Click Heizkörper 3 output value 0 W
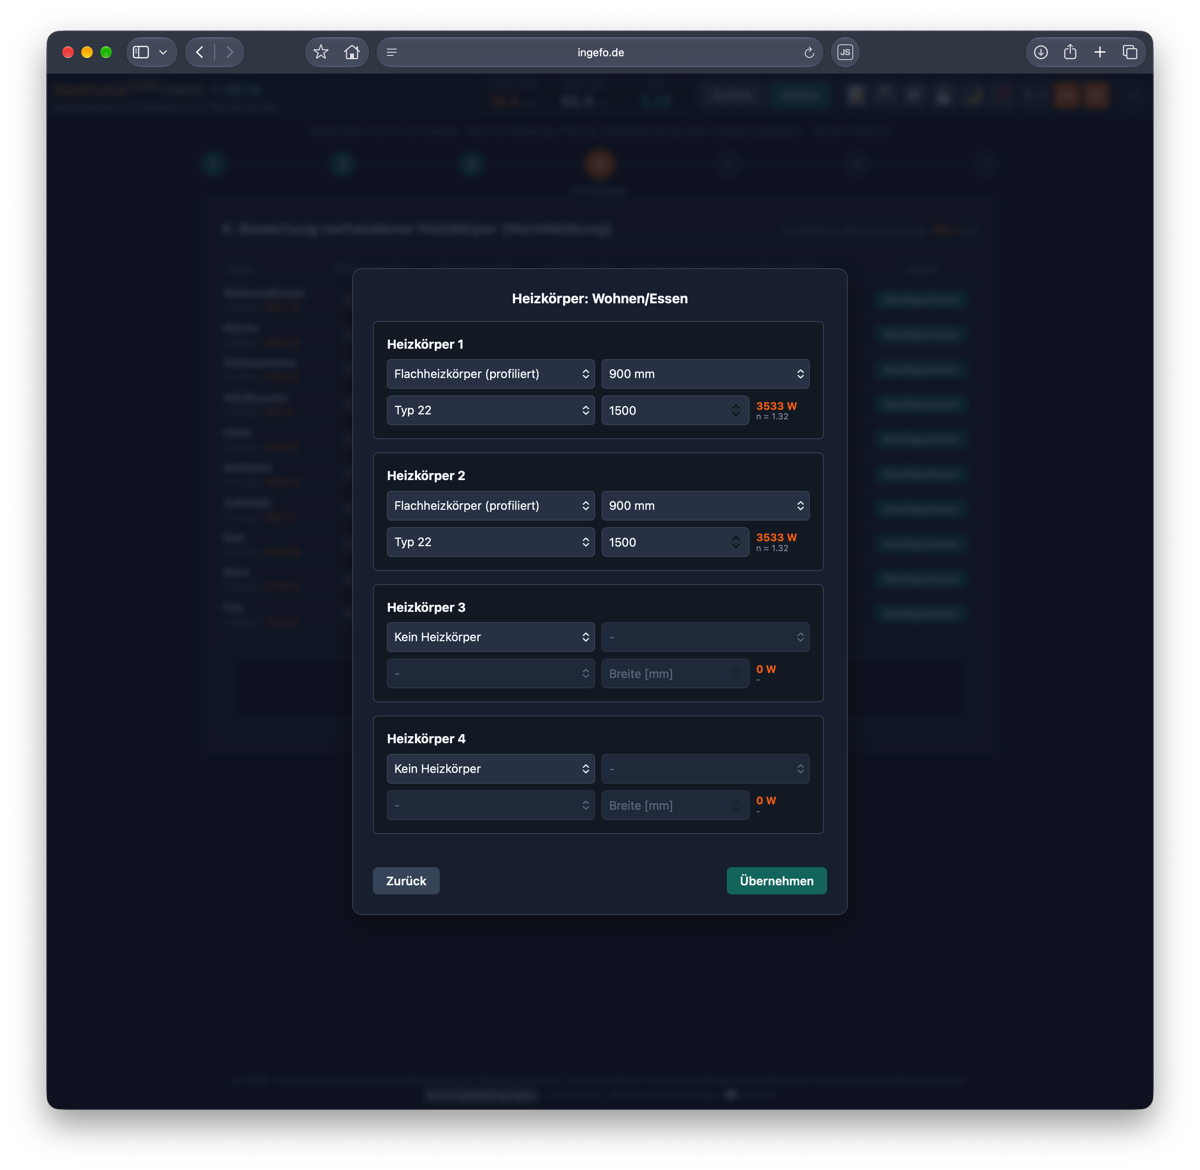 coord(766,669)
